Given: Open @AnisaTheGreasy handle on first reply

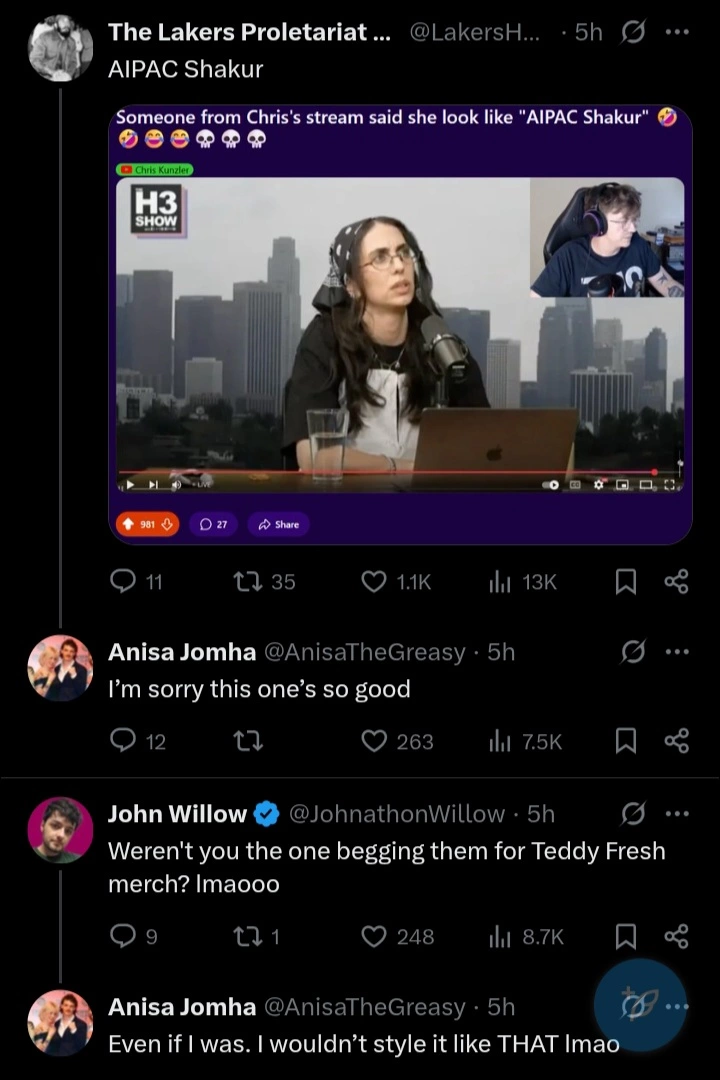Looking at the screenshot, I should coord(364,652).
